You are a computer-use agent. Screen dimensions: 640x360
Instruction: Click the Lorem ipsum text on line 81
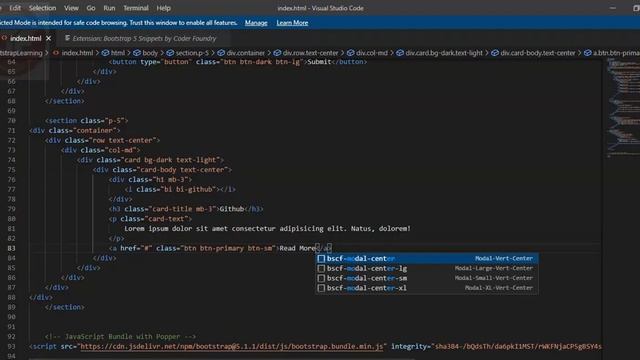click(x=267, y=229)
